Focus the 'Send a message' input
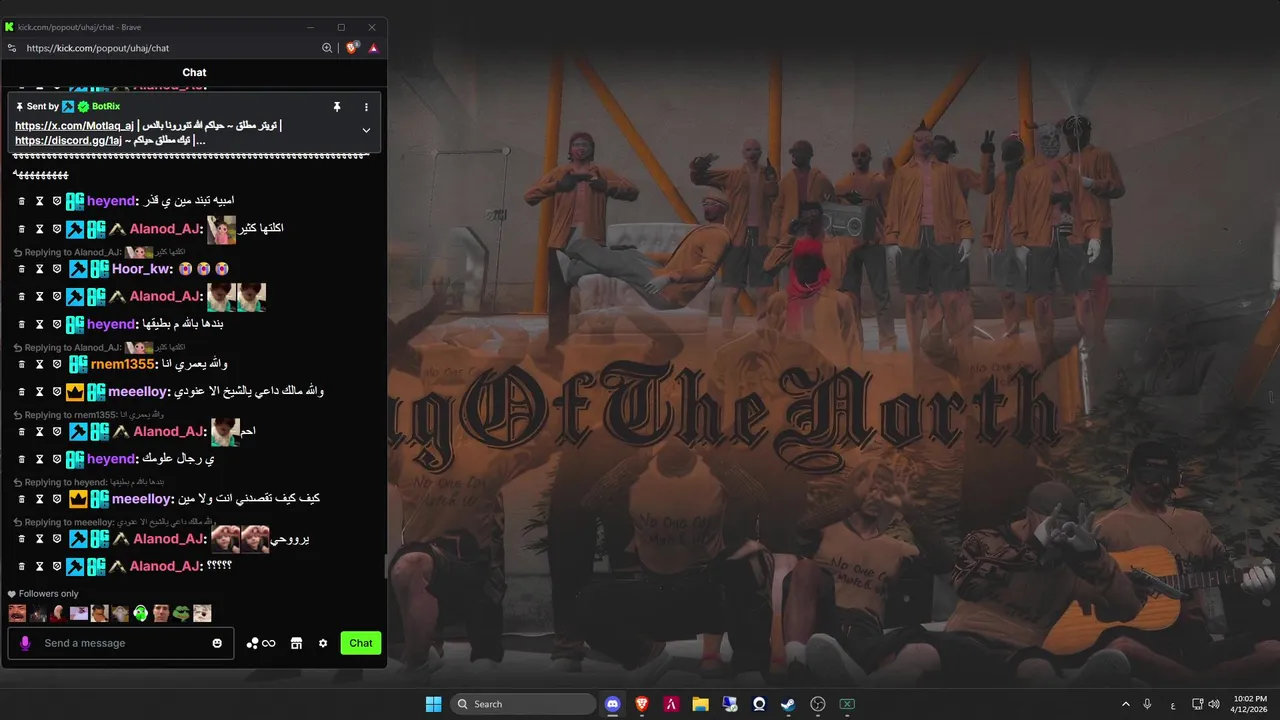The width and height of the screenshot is (1280, 720). click(x=123, y=643)
